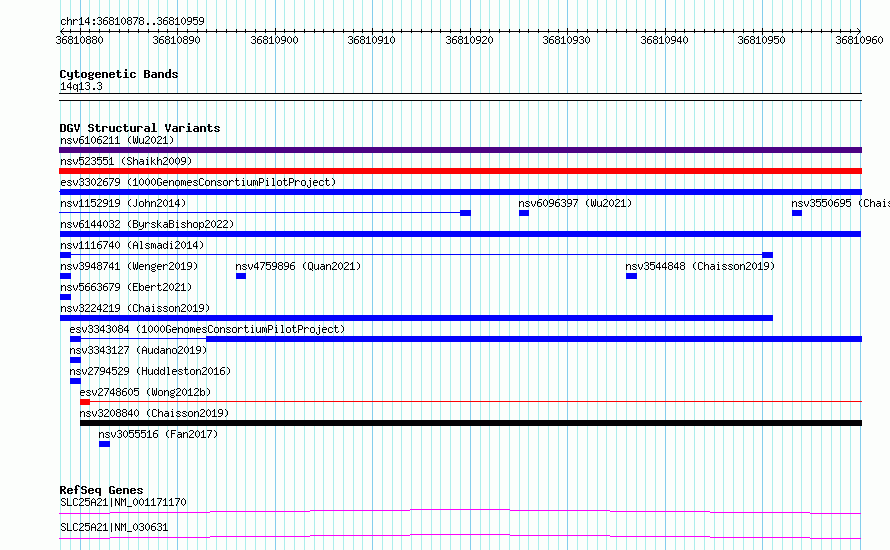Select the 14q13.3 band label
Viewport: 890px width, 550px height.
coord(81,86)
